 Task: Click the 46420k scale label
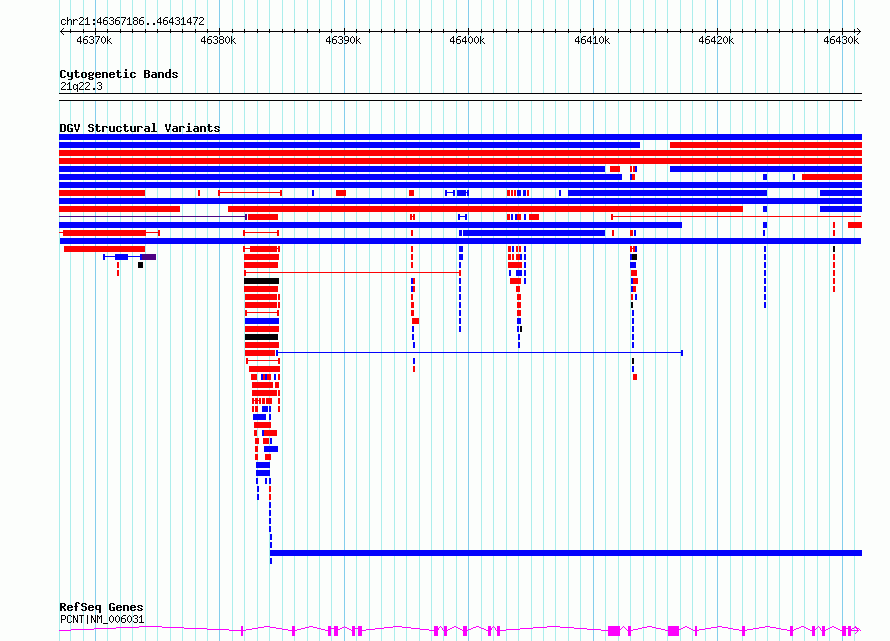[716, 40]
